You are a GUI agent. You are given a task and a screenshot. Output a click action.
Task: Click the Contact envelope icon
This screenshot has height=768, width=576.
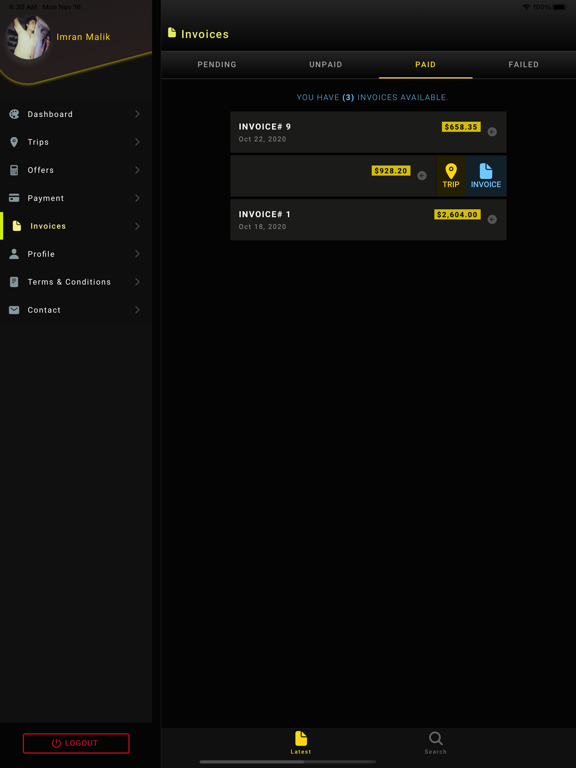(x=14, y=310)
